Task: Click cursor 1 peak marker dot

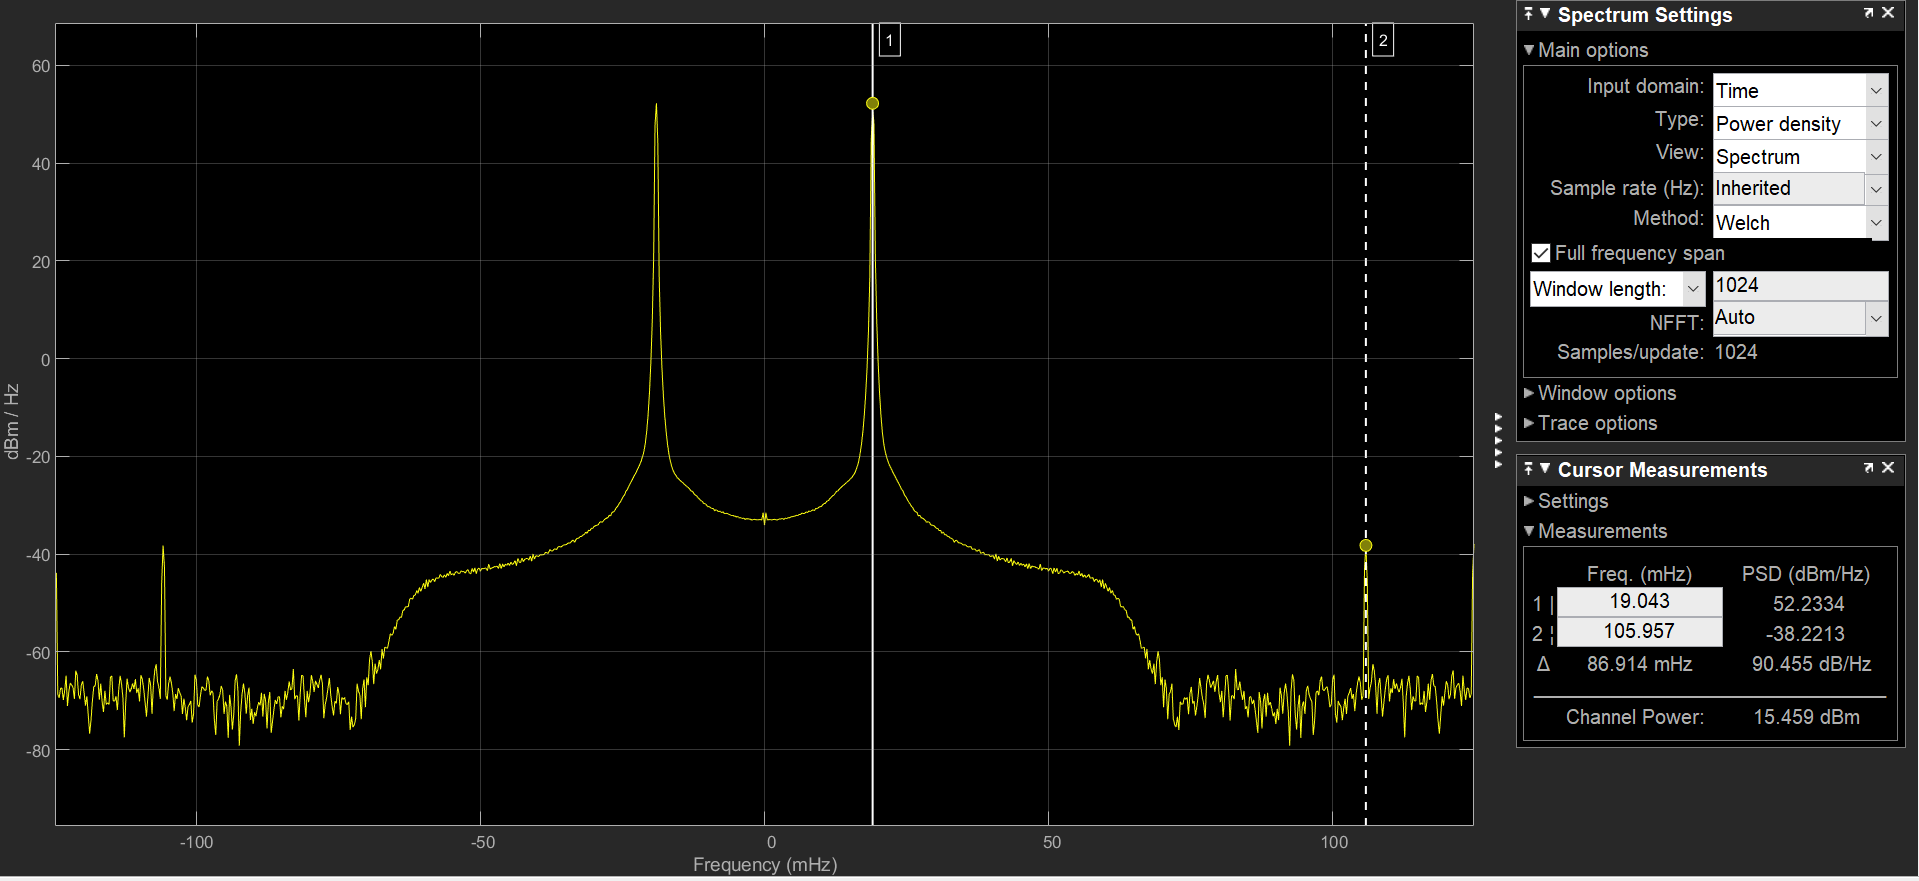Action: pos(872,103)
